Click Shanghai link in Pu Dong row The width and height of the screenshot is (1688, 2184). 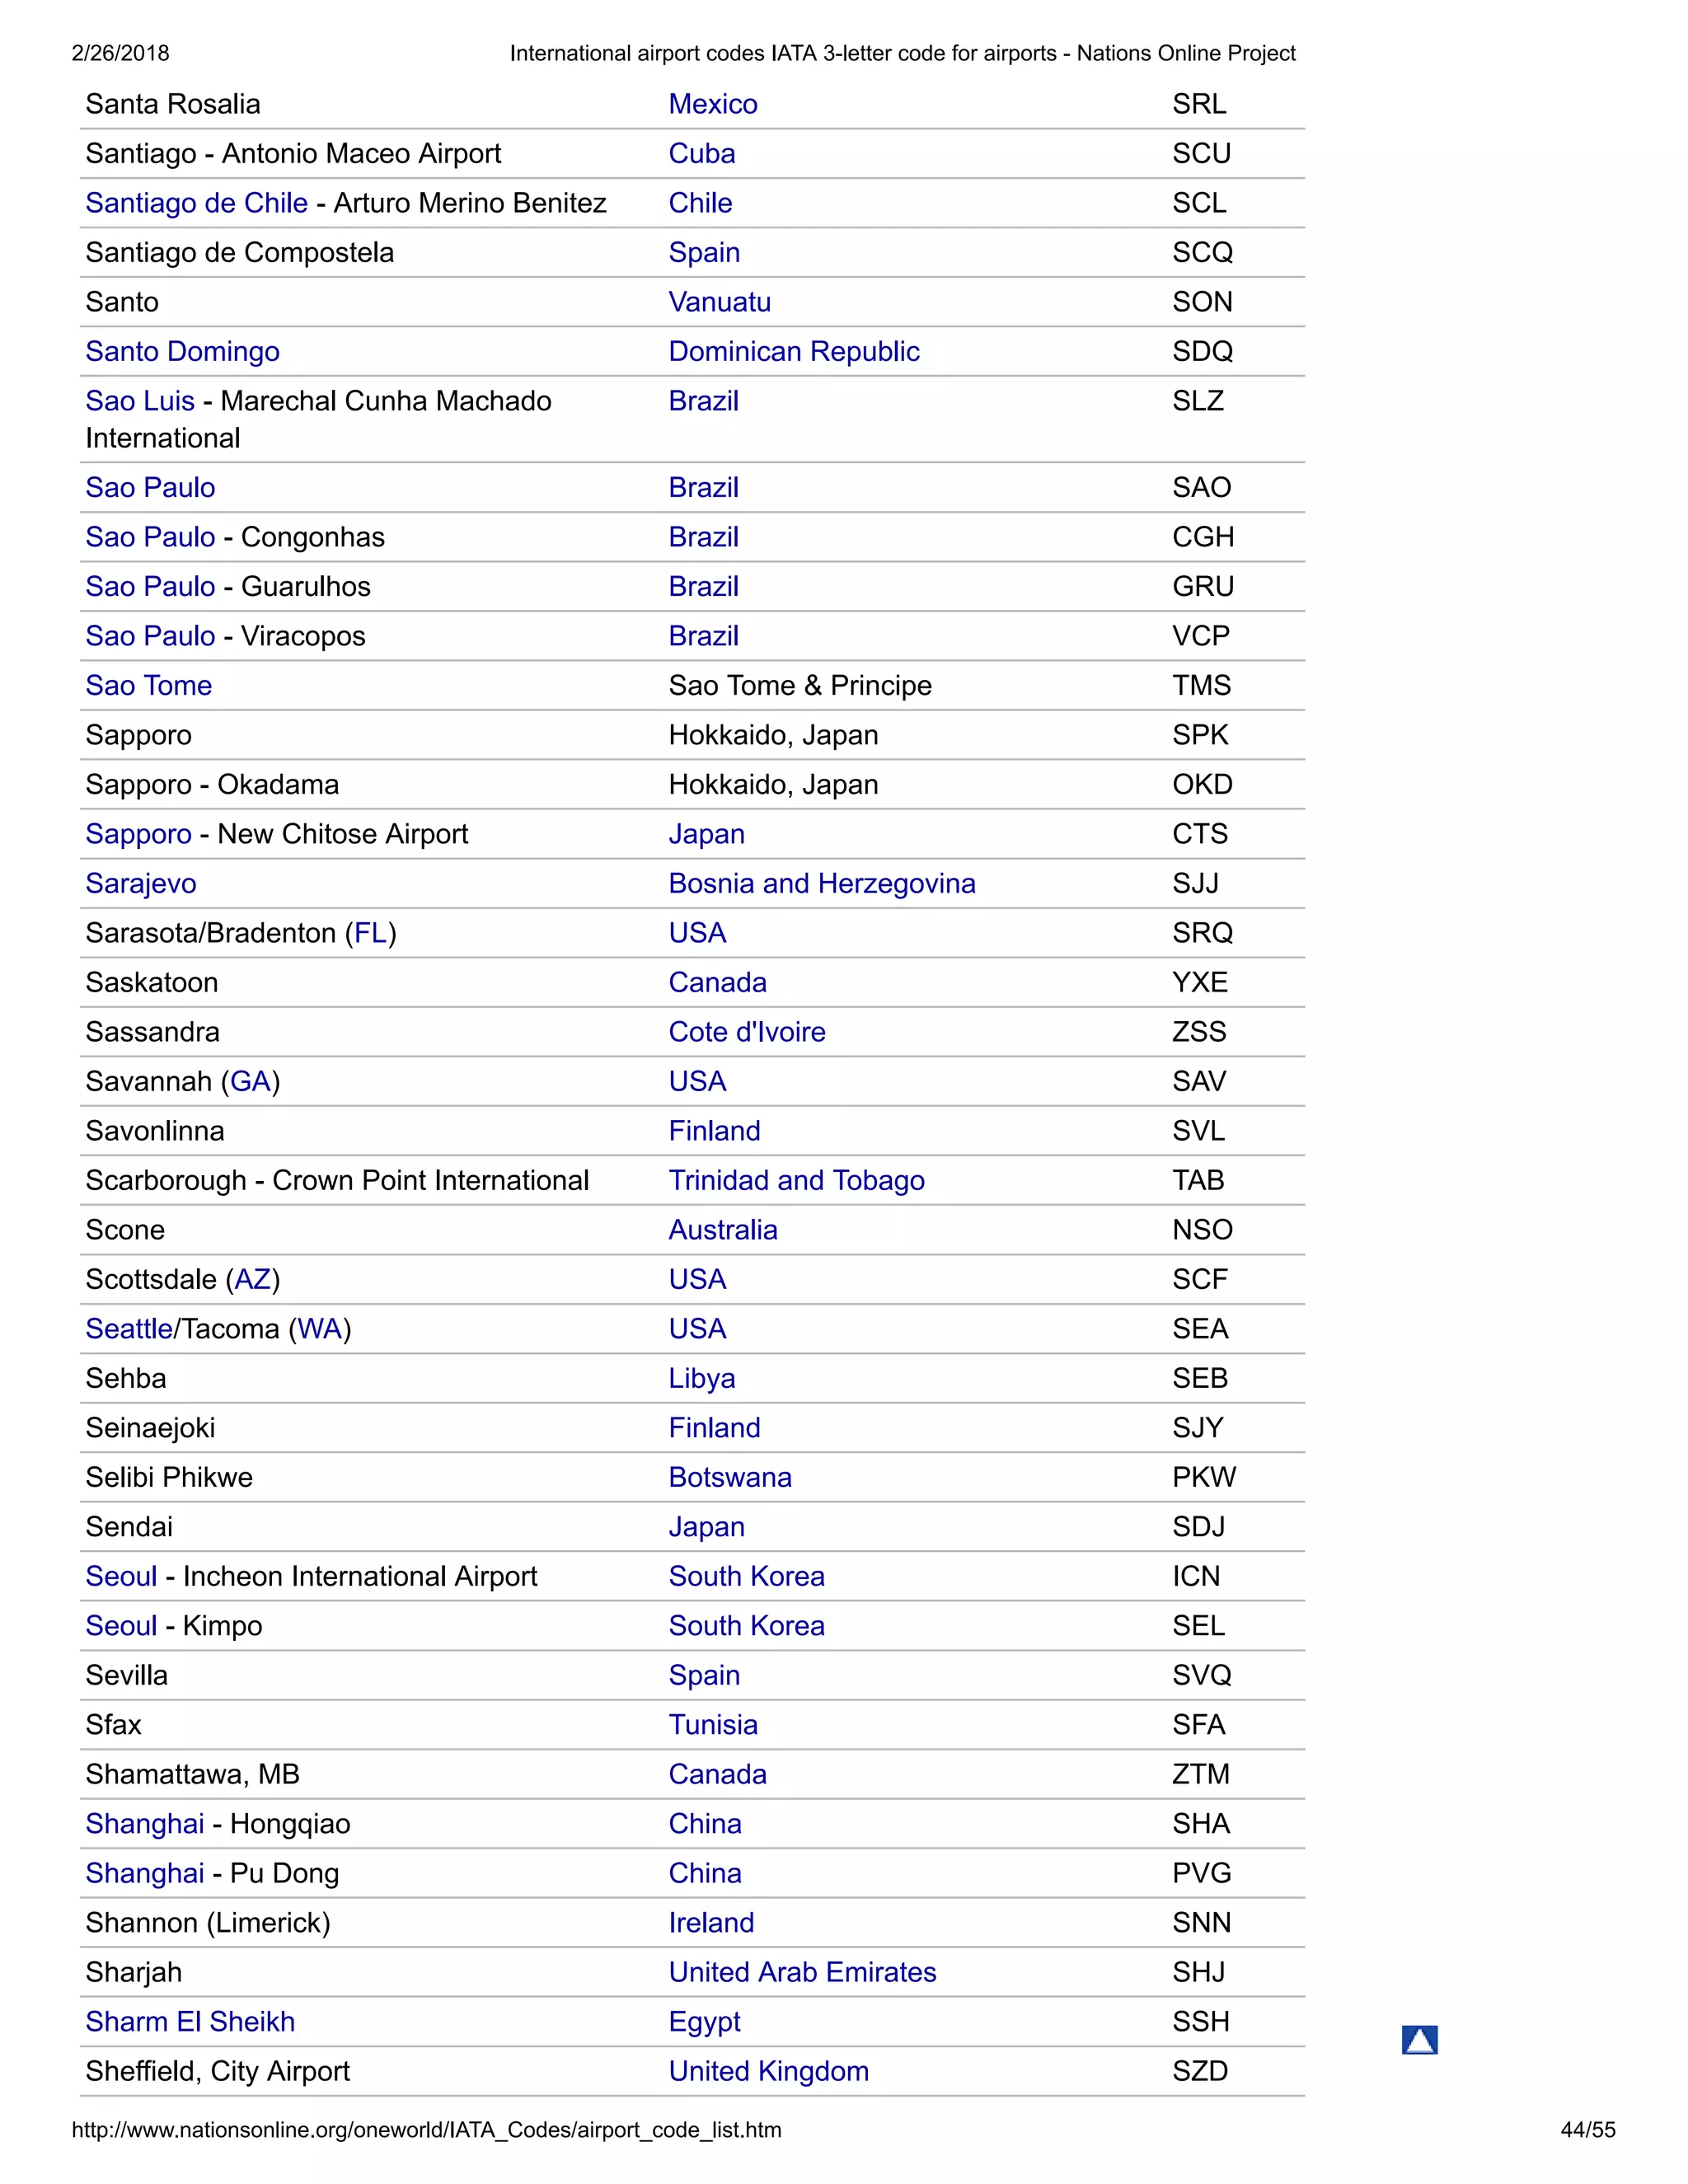(144, 1873)
